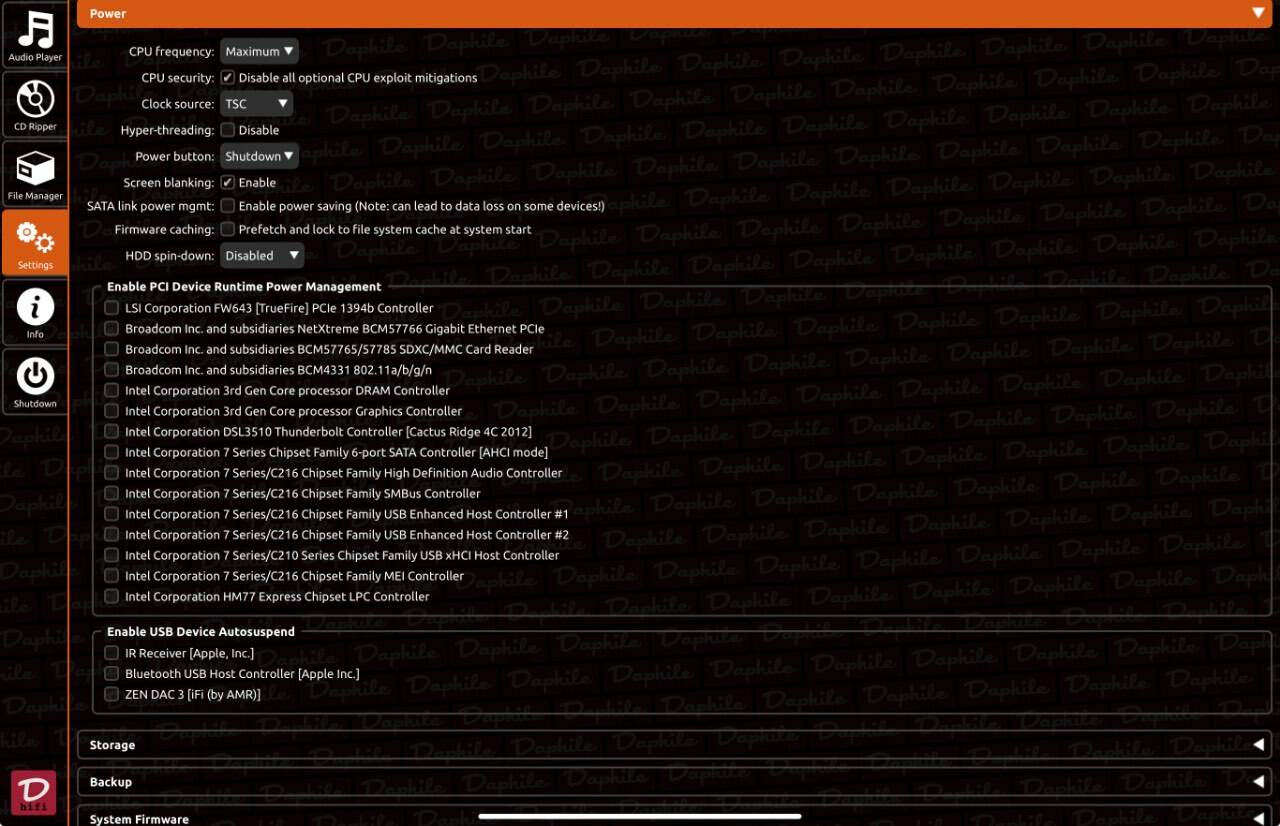Click 'Enable USB Device Autosuspend' heading
Screen dimensions: 1280x826
[x=201, y=632]
